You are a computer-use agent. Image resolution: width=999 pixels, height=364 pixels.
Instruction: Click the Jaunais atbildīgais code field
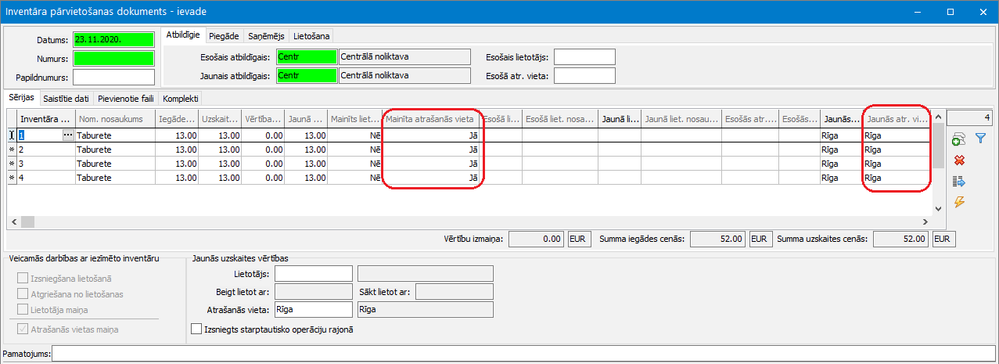pyautogui.click(x=306, y=75)
